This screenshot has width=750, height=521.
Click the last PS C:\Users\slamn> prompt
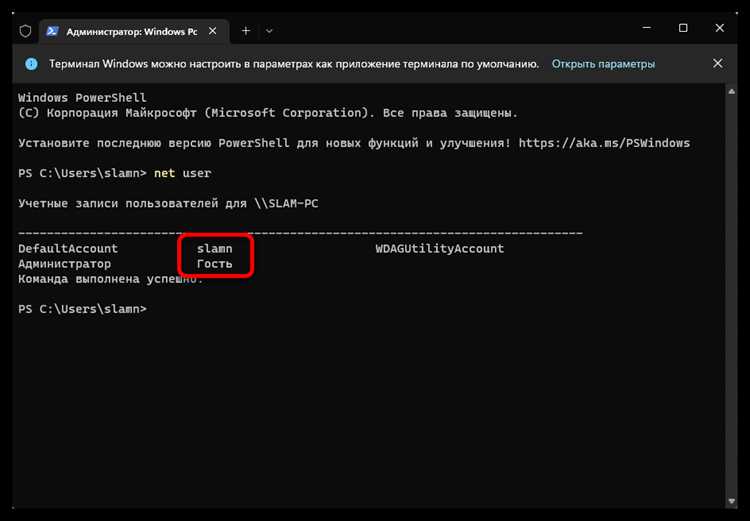point(82,309)
